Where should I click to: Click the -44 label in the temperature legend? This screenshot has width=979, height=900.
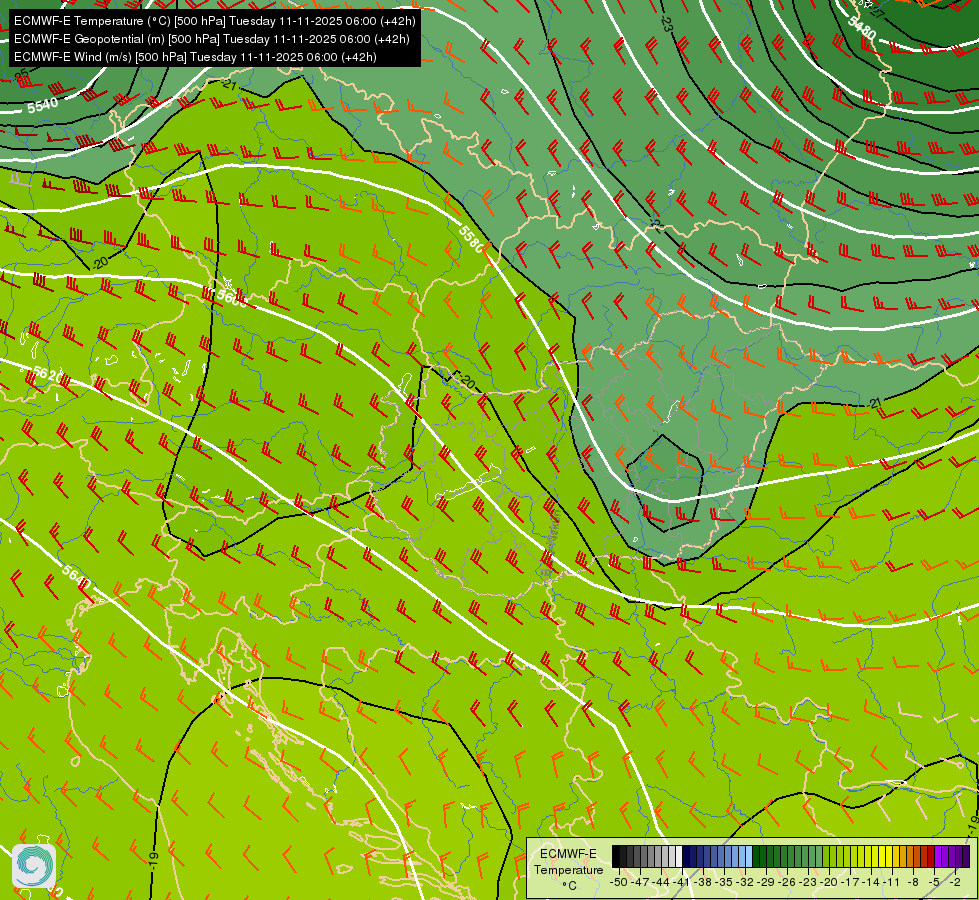pos(661,882)
